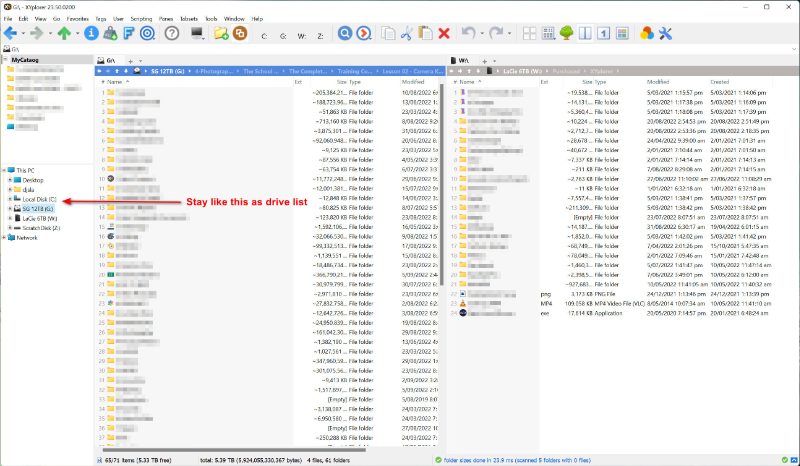Image resolution: width=800 pixels, height=466 pixels.
Task: Click the scissors Cut icon
Action: (x=407, y=33)
